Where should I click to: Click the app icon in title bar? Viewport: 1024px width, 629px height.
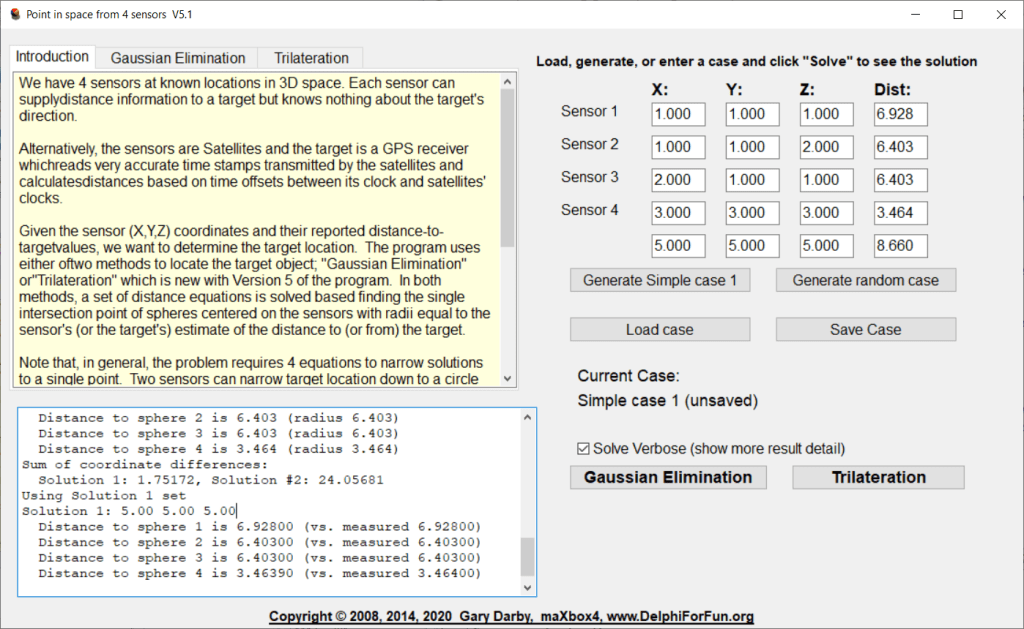click(14, 15)
